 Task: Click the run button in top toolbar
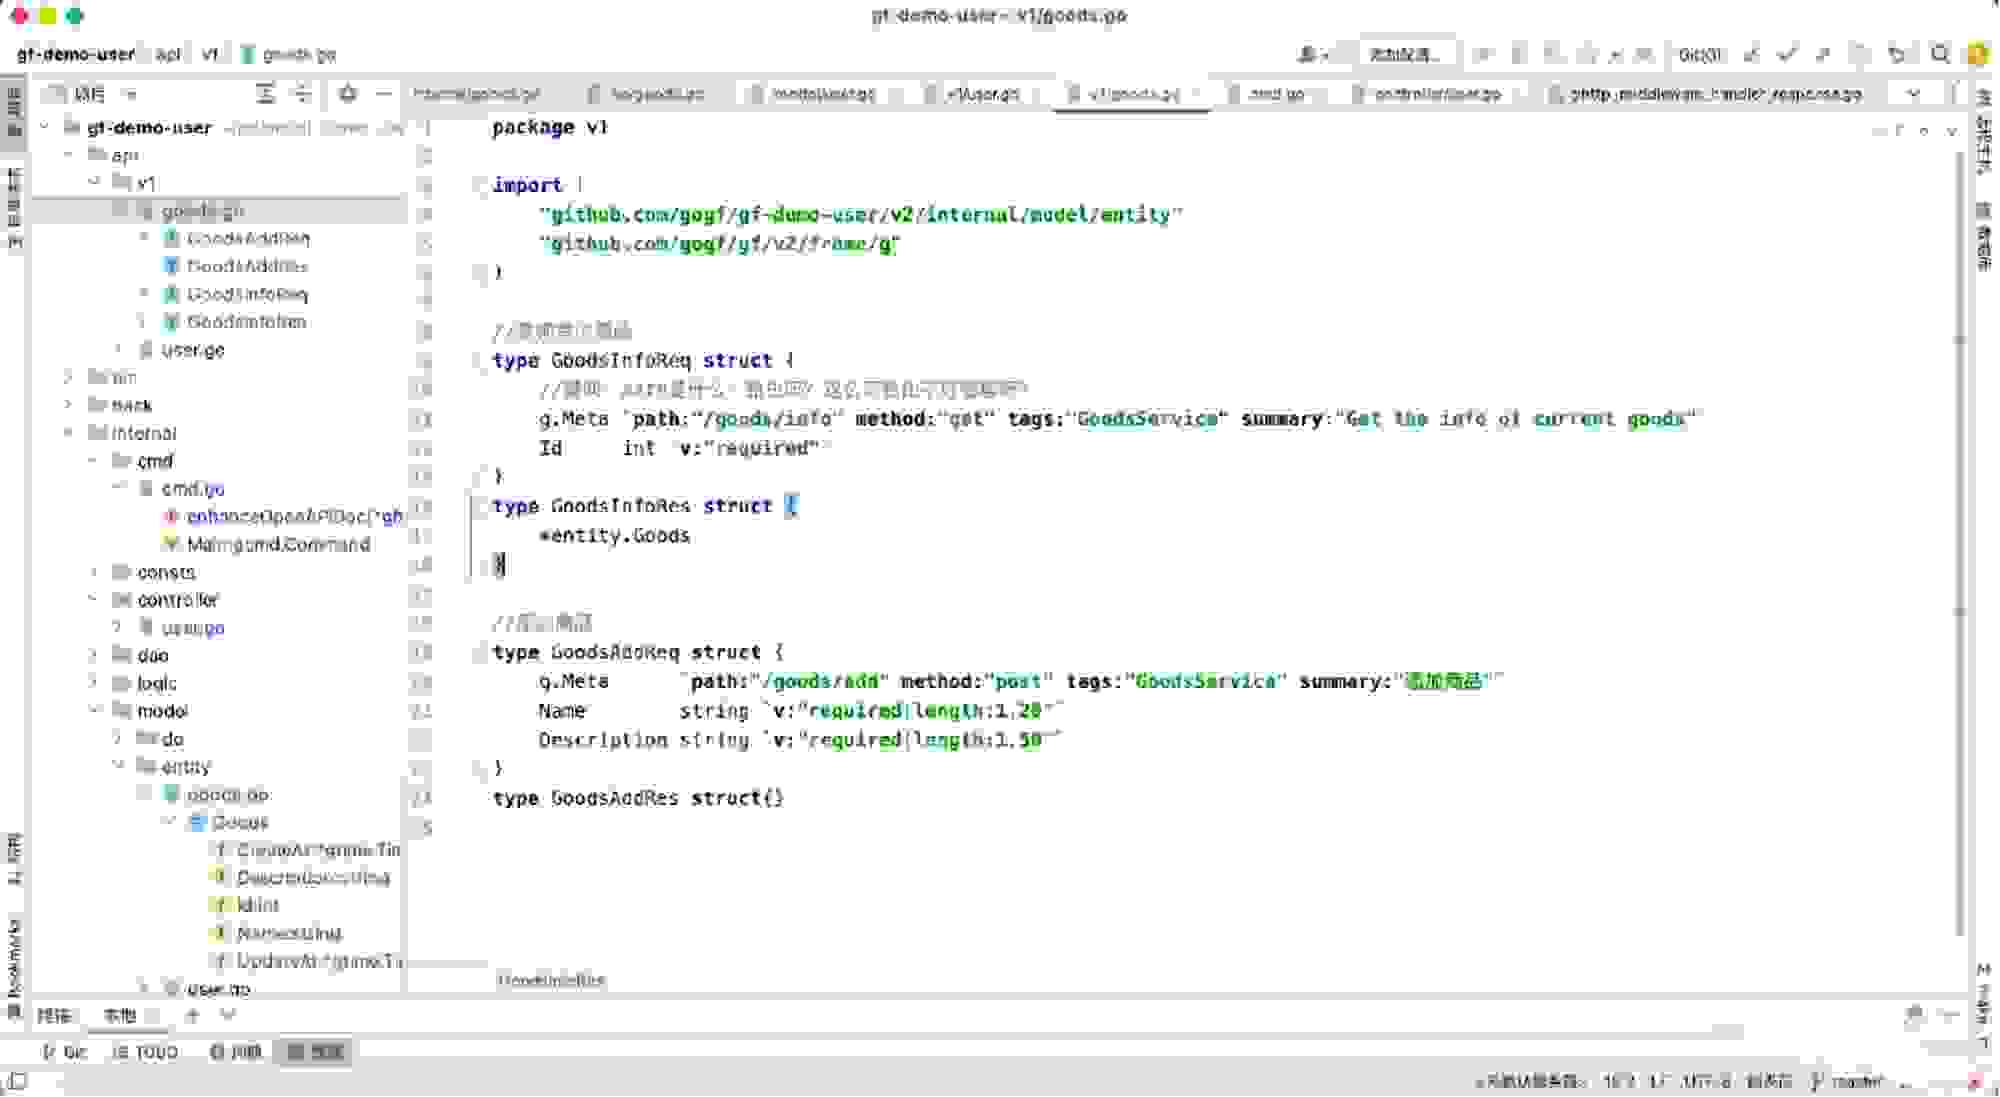pyautogui.click(x=1483, y=54)
